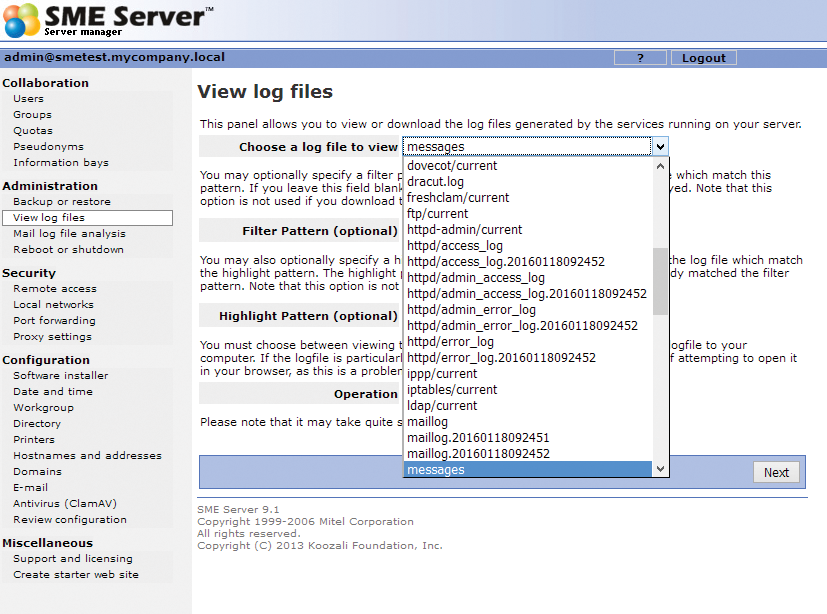Viewport: 827px width, 614px height.
Task: Open the Users page under Collaboration
Action: [28, 99]
